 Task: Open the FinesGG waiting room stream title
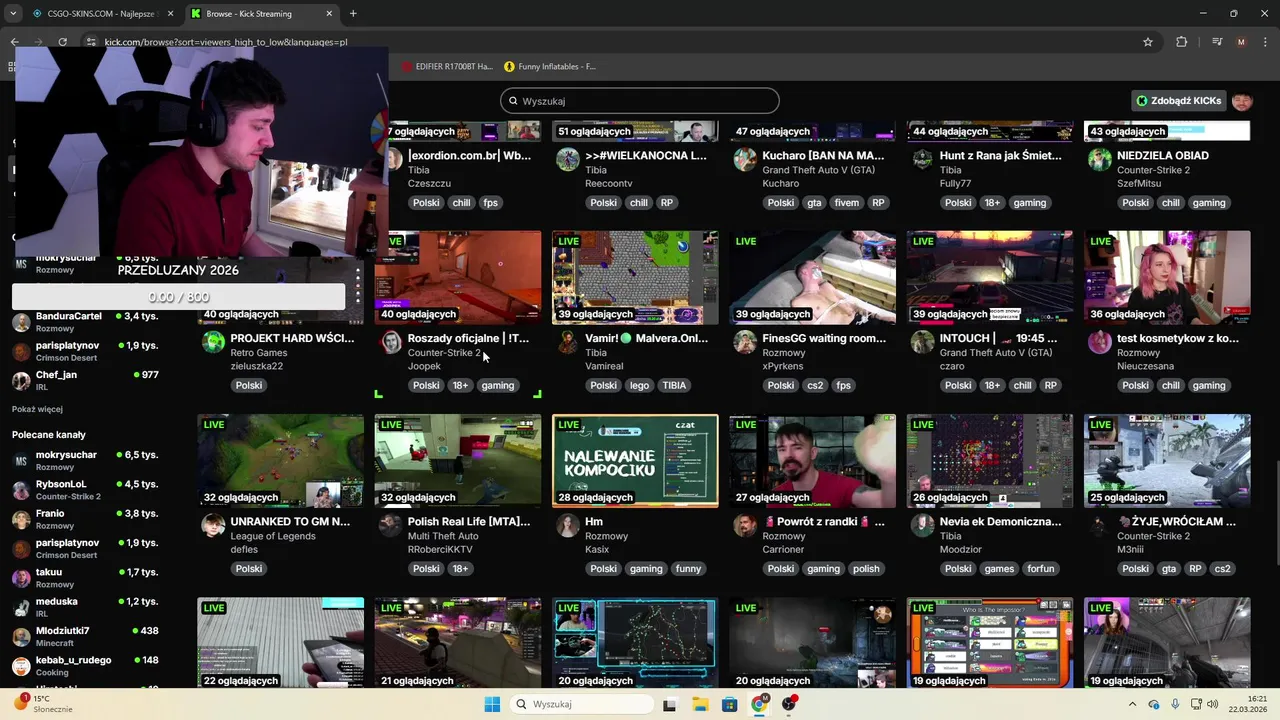tap(824, 338)
